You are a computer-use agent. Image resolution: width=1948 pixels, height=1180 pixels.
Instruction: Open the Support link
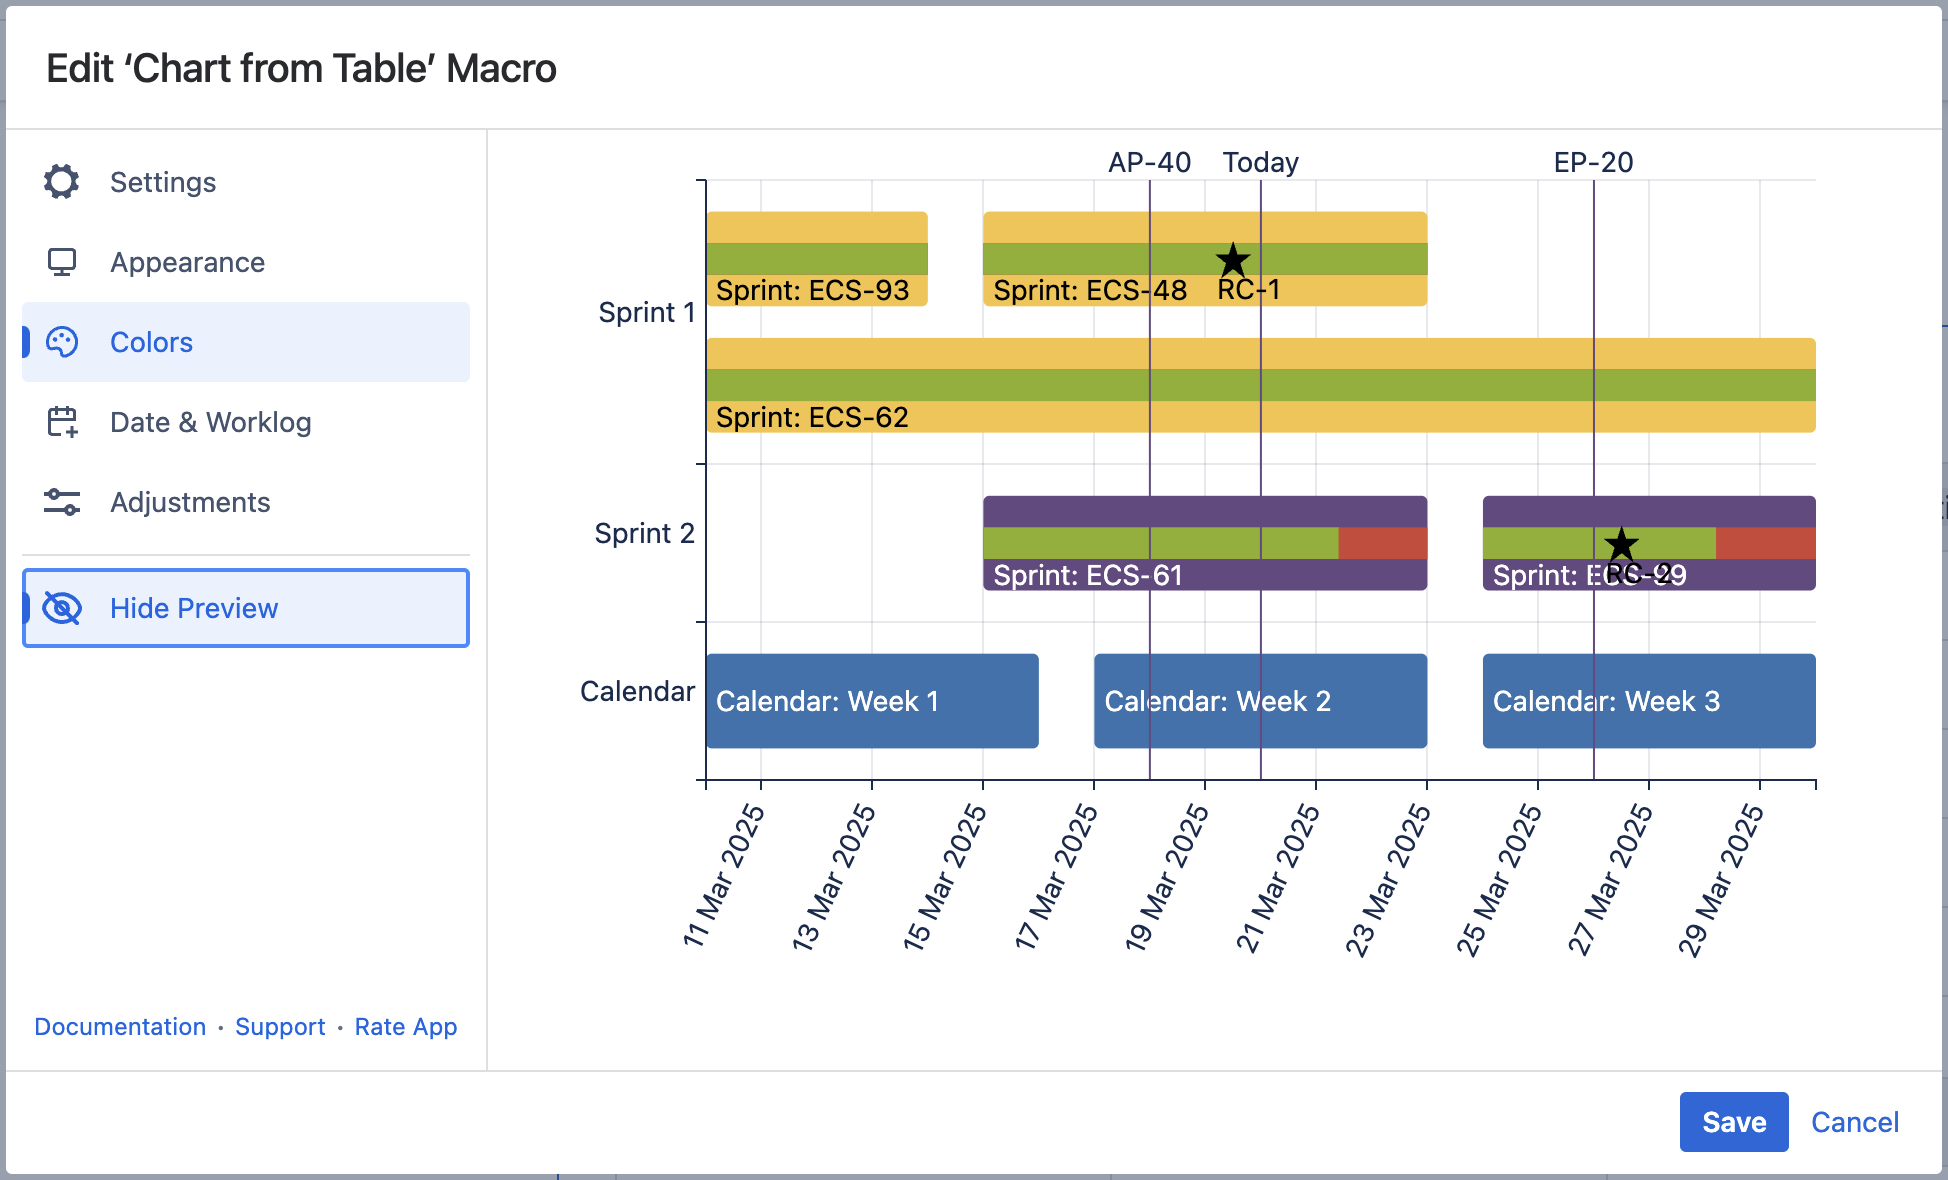[x=280, y=1027]
